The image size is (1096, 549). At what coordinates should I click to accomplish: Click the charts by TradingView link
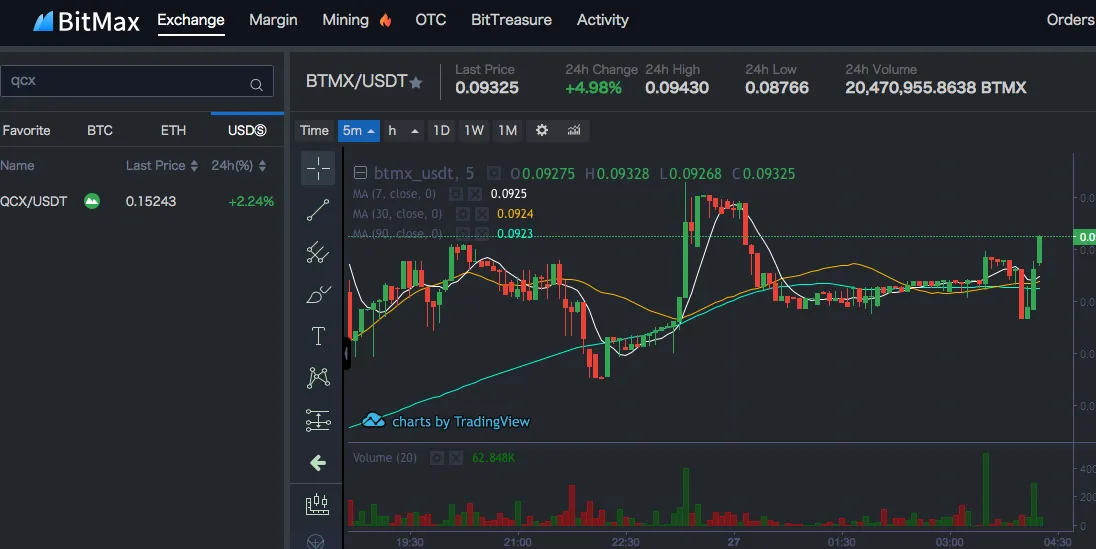pyautogui.click(x=446, y=421)
